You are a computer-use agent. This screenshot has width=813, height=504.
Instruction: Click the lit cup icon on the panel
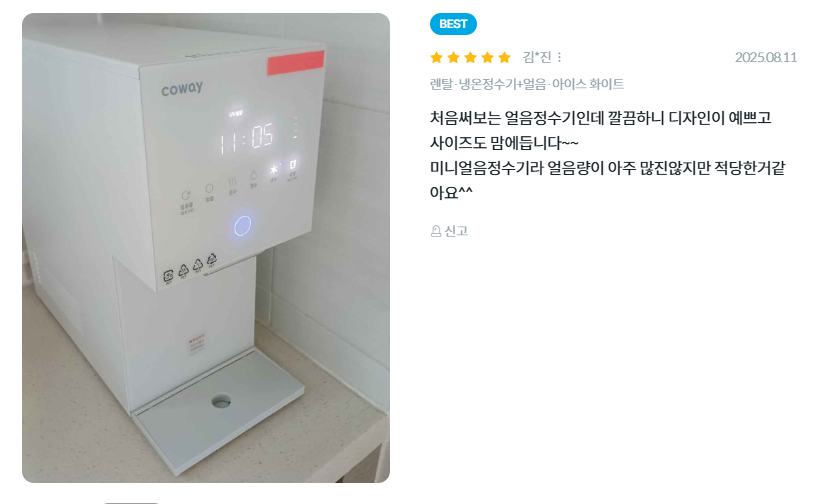[292, 165]
